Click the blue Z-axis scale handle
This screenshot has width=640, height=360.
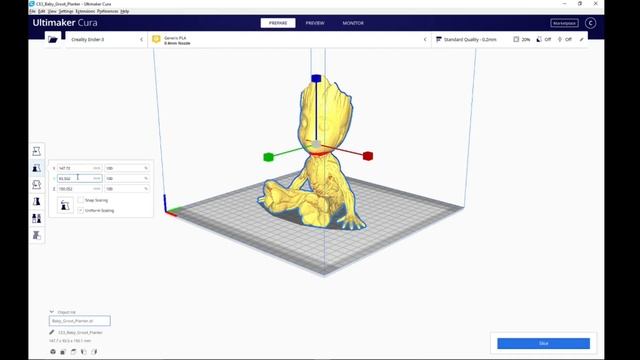click(316, 78)
